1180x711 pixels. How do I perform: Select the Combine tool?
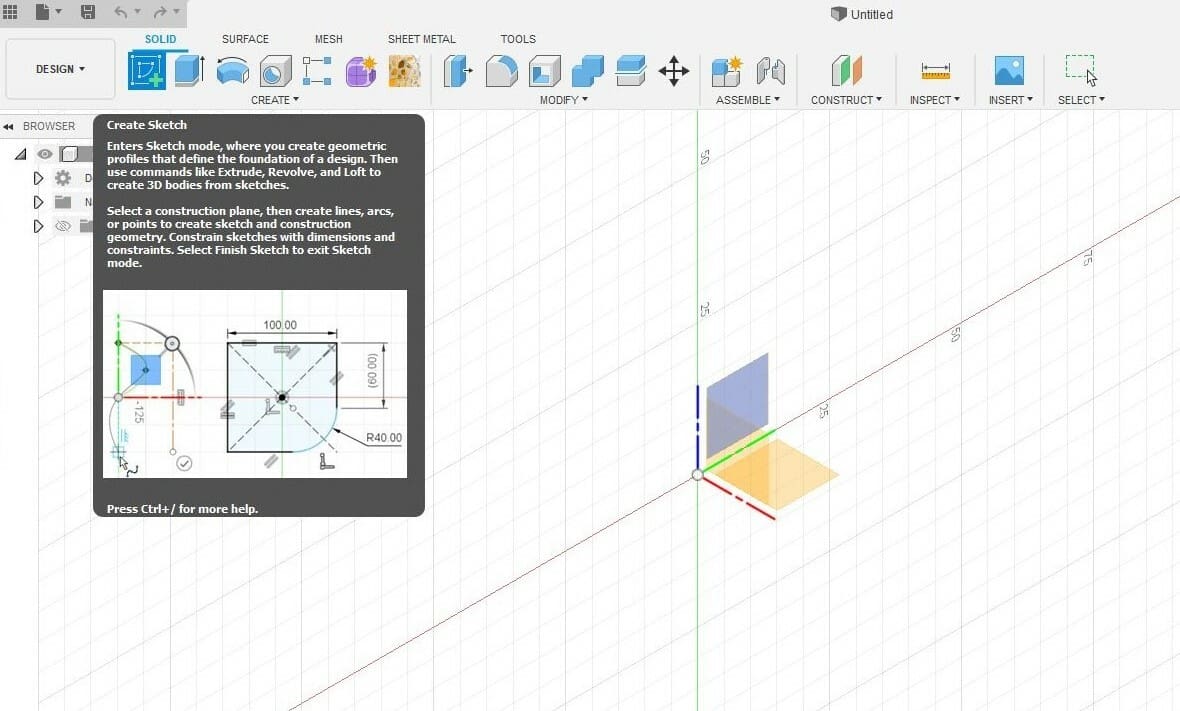pyautogui.click(x=587, y=71)
